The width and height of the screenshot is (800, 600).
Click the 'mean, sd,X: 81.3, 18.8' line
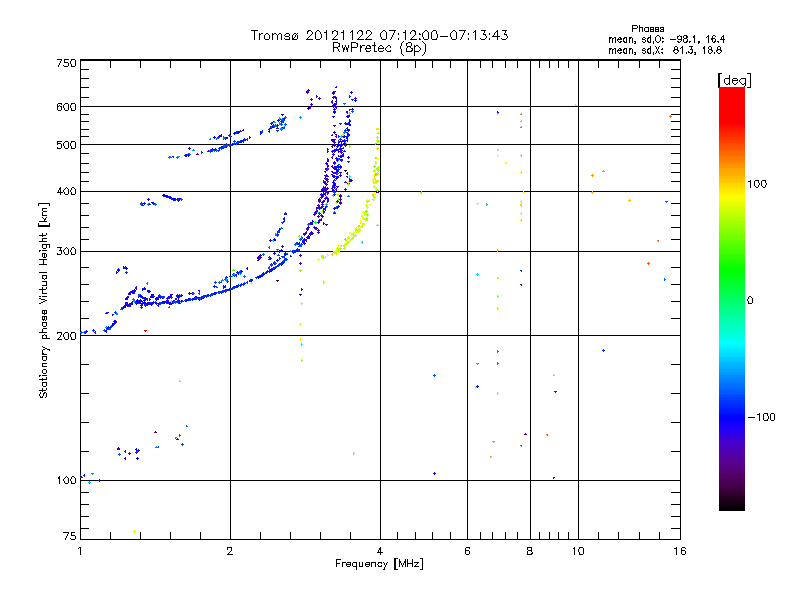665,50
